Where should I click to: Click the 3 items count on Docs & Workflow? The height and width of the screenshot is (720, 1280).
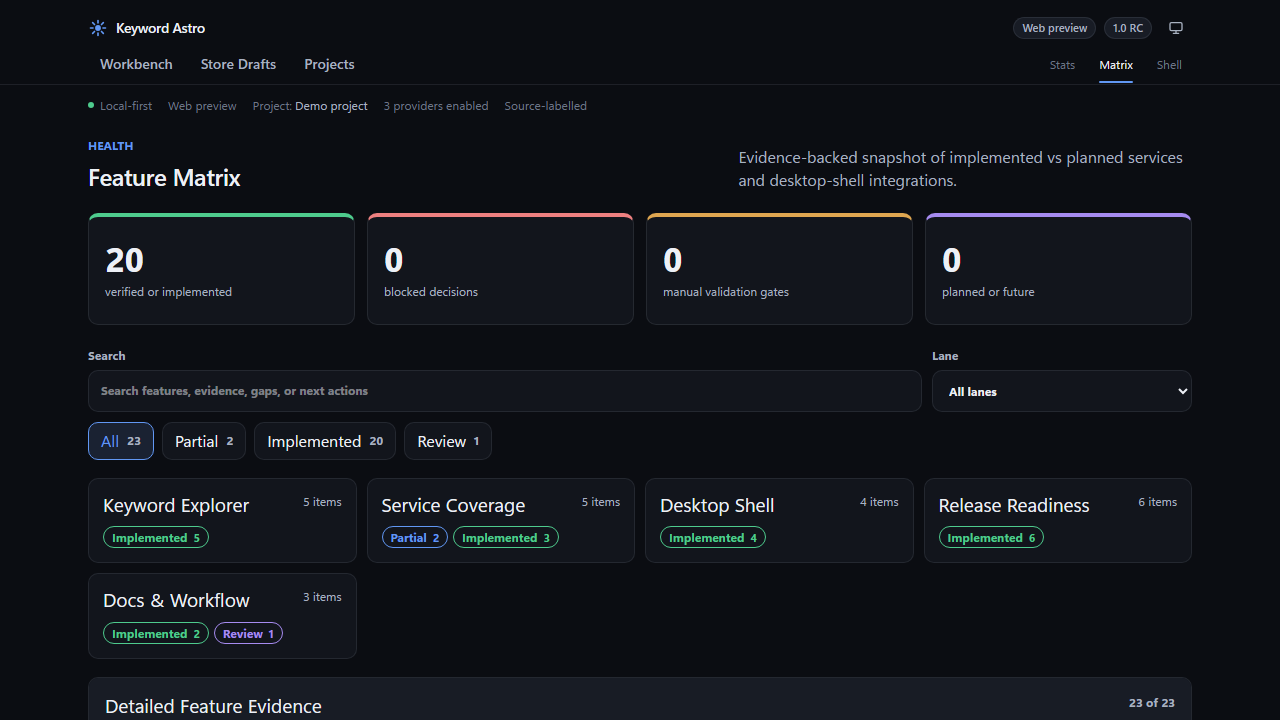322,597
